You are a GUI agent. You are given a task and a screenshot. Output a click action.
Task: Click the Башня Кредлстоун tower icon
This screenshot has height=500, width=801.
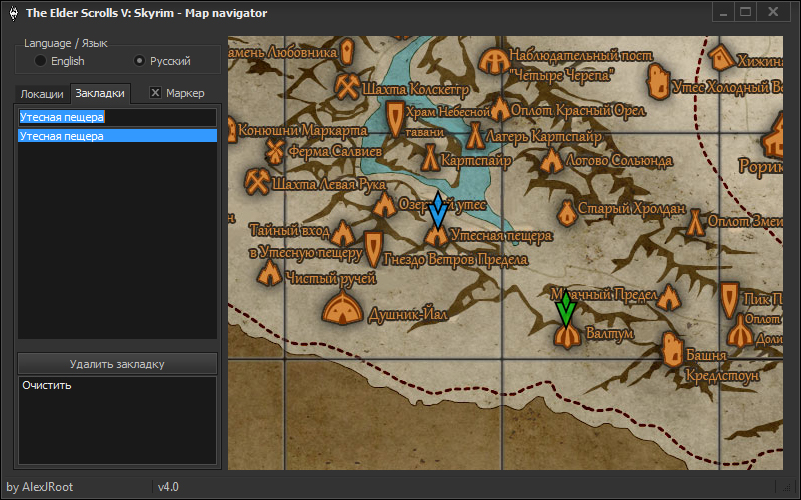point(673,349)
